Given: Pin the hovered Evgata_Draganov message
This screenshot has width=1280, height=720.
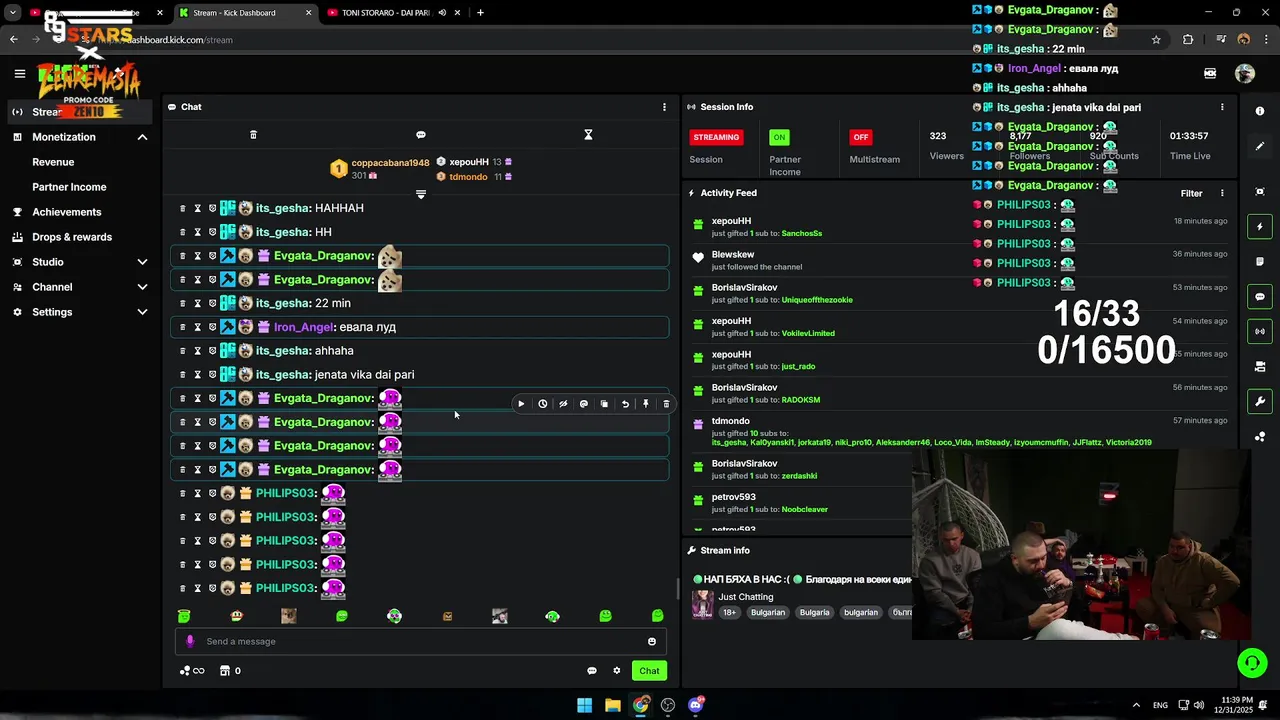Looking at the screenshot, I should [646, 404].
